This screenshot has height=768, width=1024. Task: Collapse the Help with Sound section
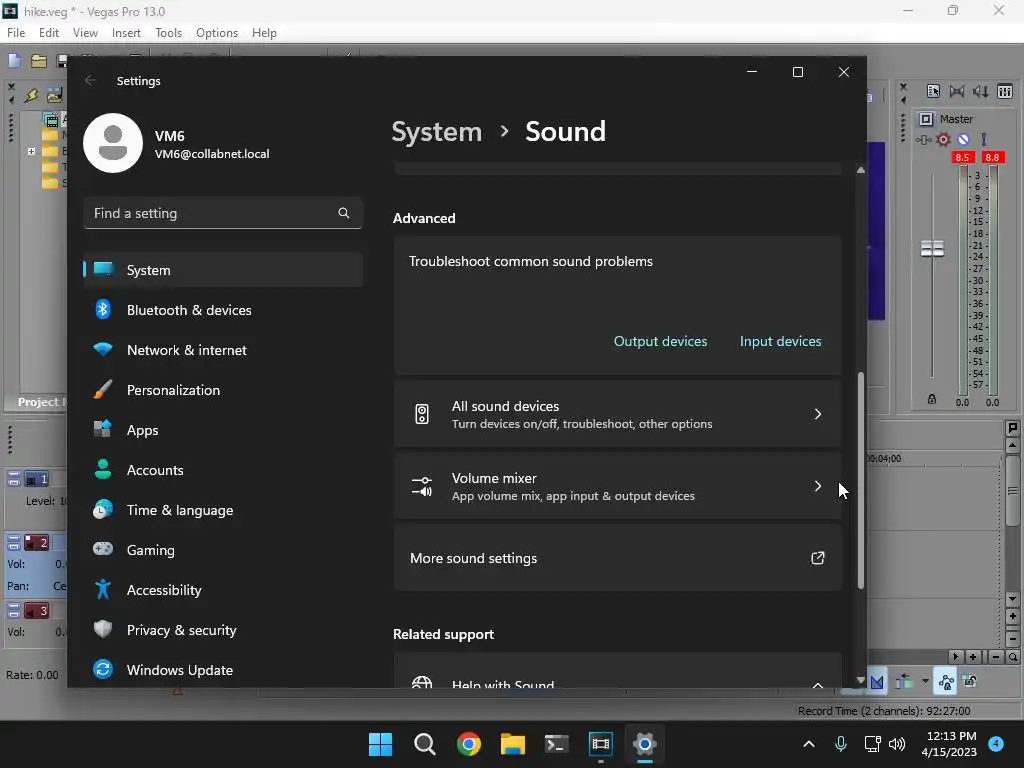pyautogui.click(x=818, y=684)
